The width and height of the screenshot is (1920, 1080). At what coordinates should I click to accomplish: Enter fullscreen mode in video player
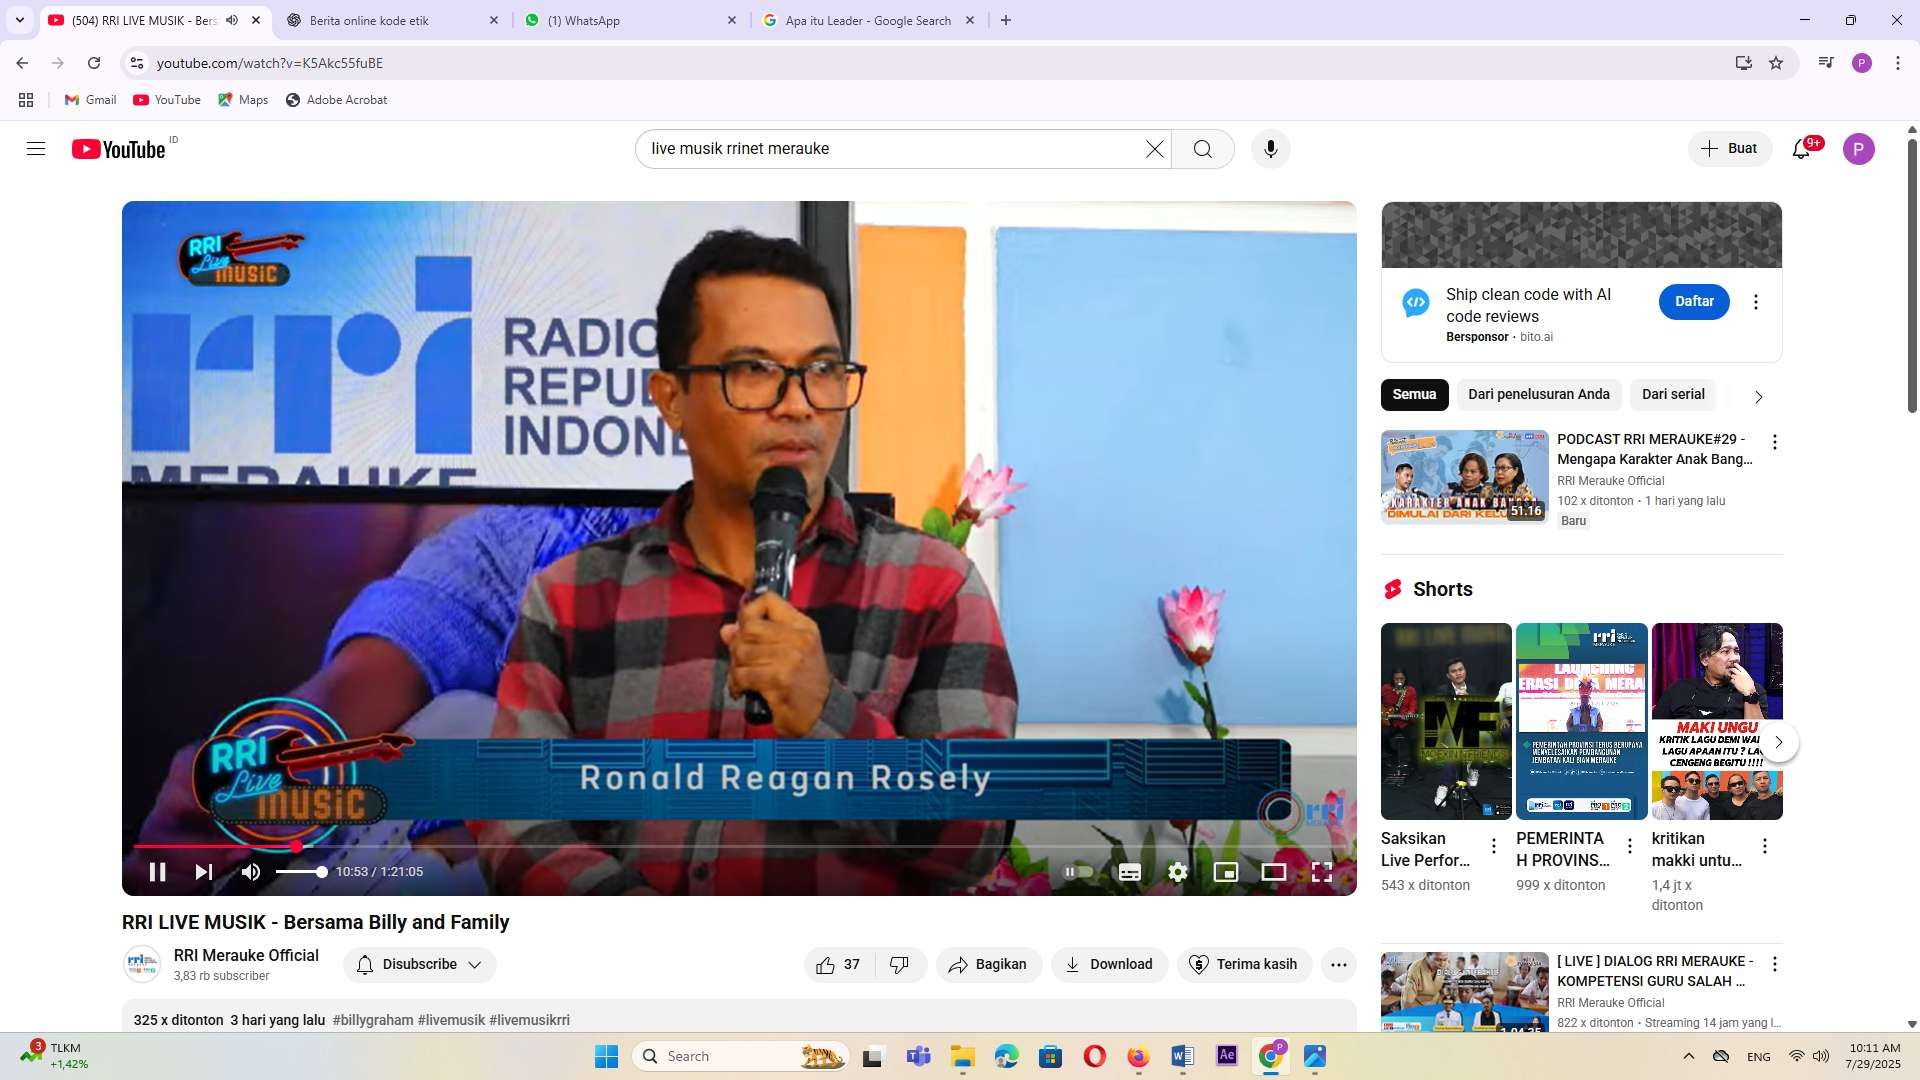click(x=1321, y=872)
